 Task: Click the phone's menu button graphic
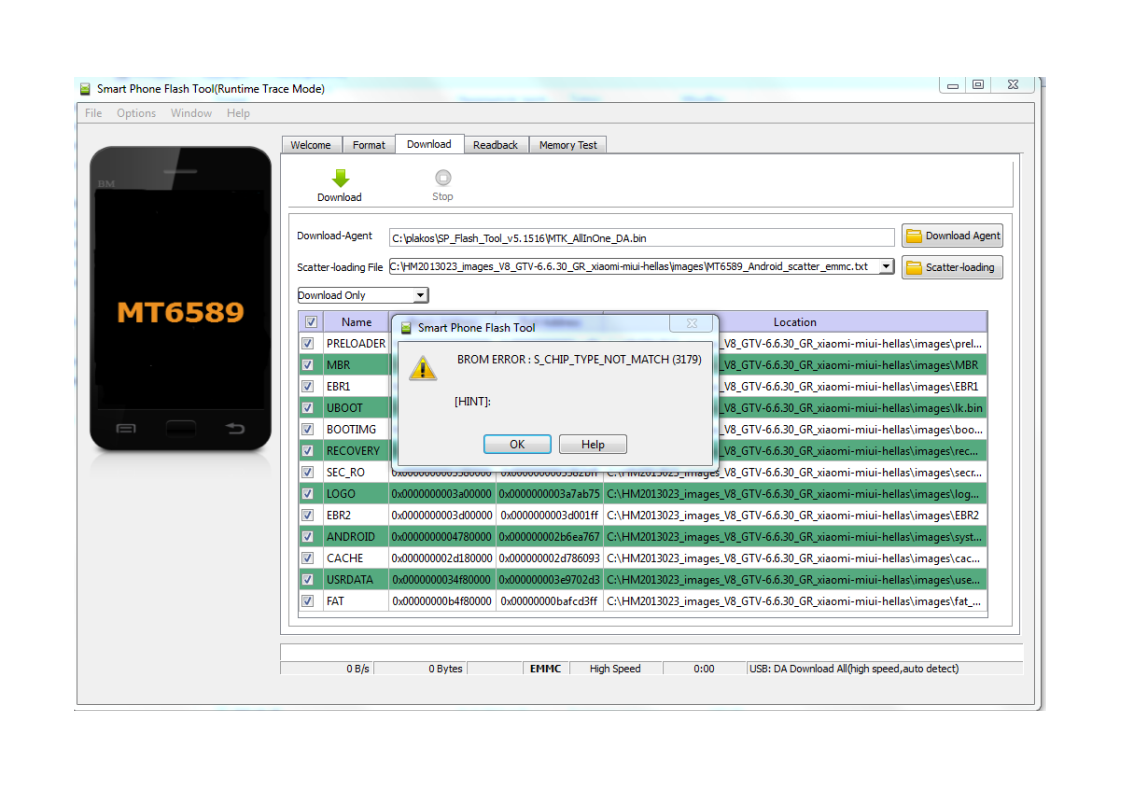tap(126, 429)
